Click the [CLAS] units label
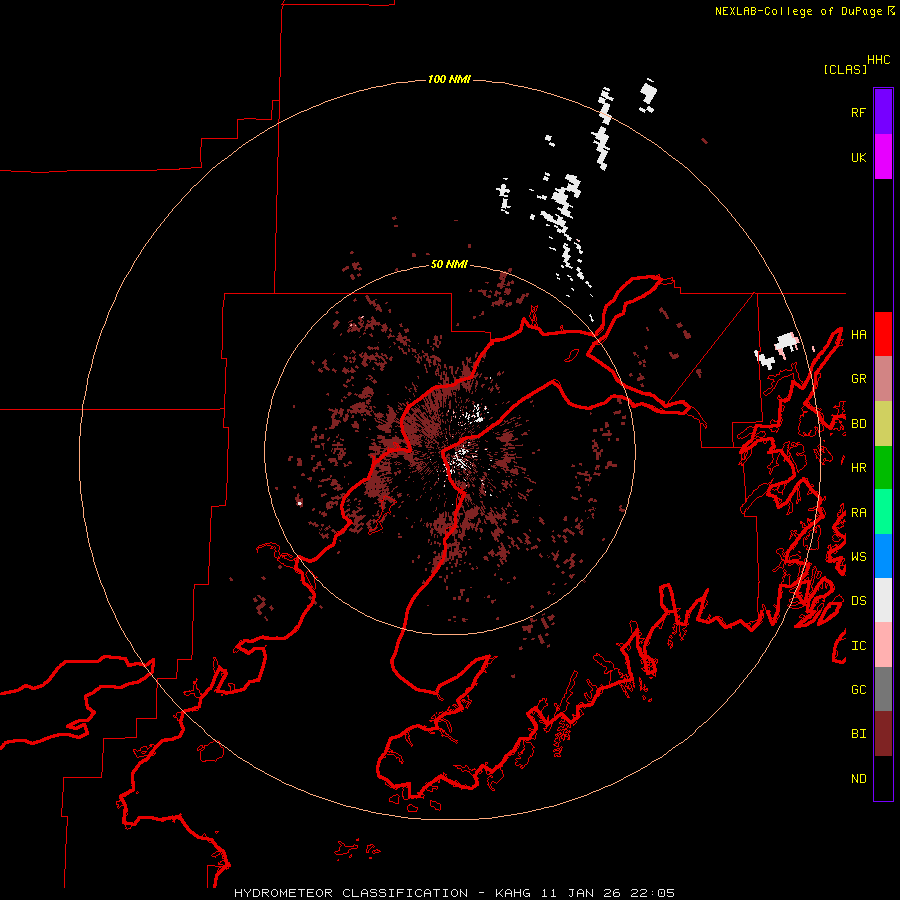 pos(845,69)
